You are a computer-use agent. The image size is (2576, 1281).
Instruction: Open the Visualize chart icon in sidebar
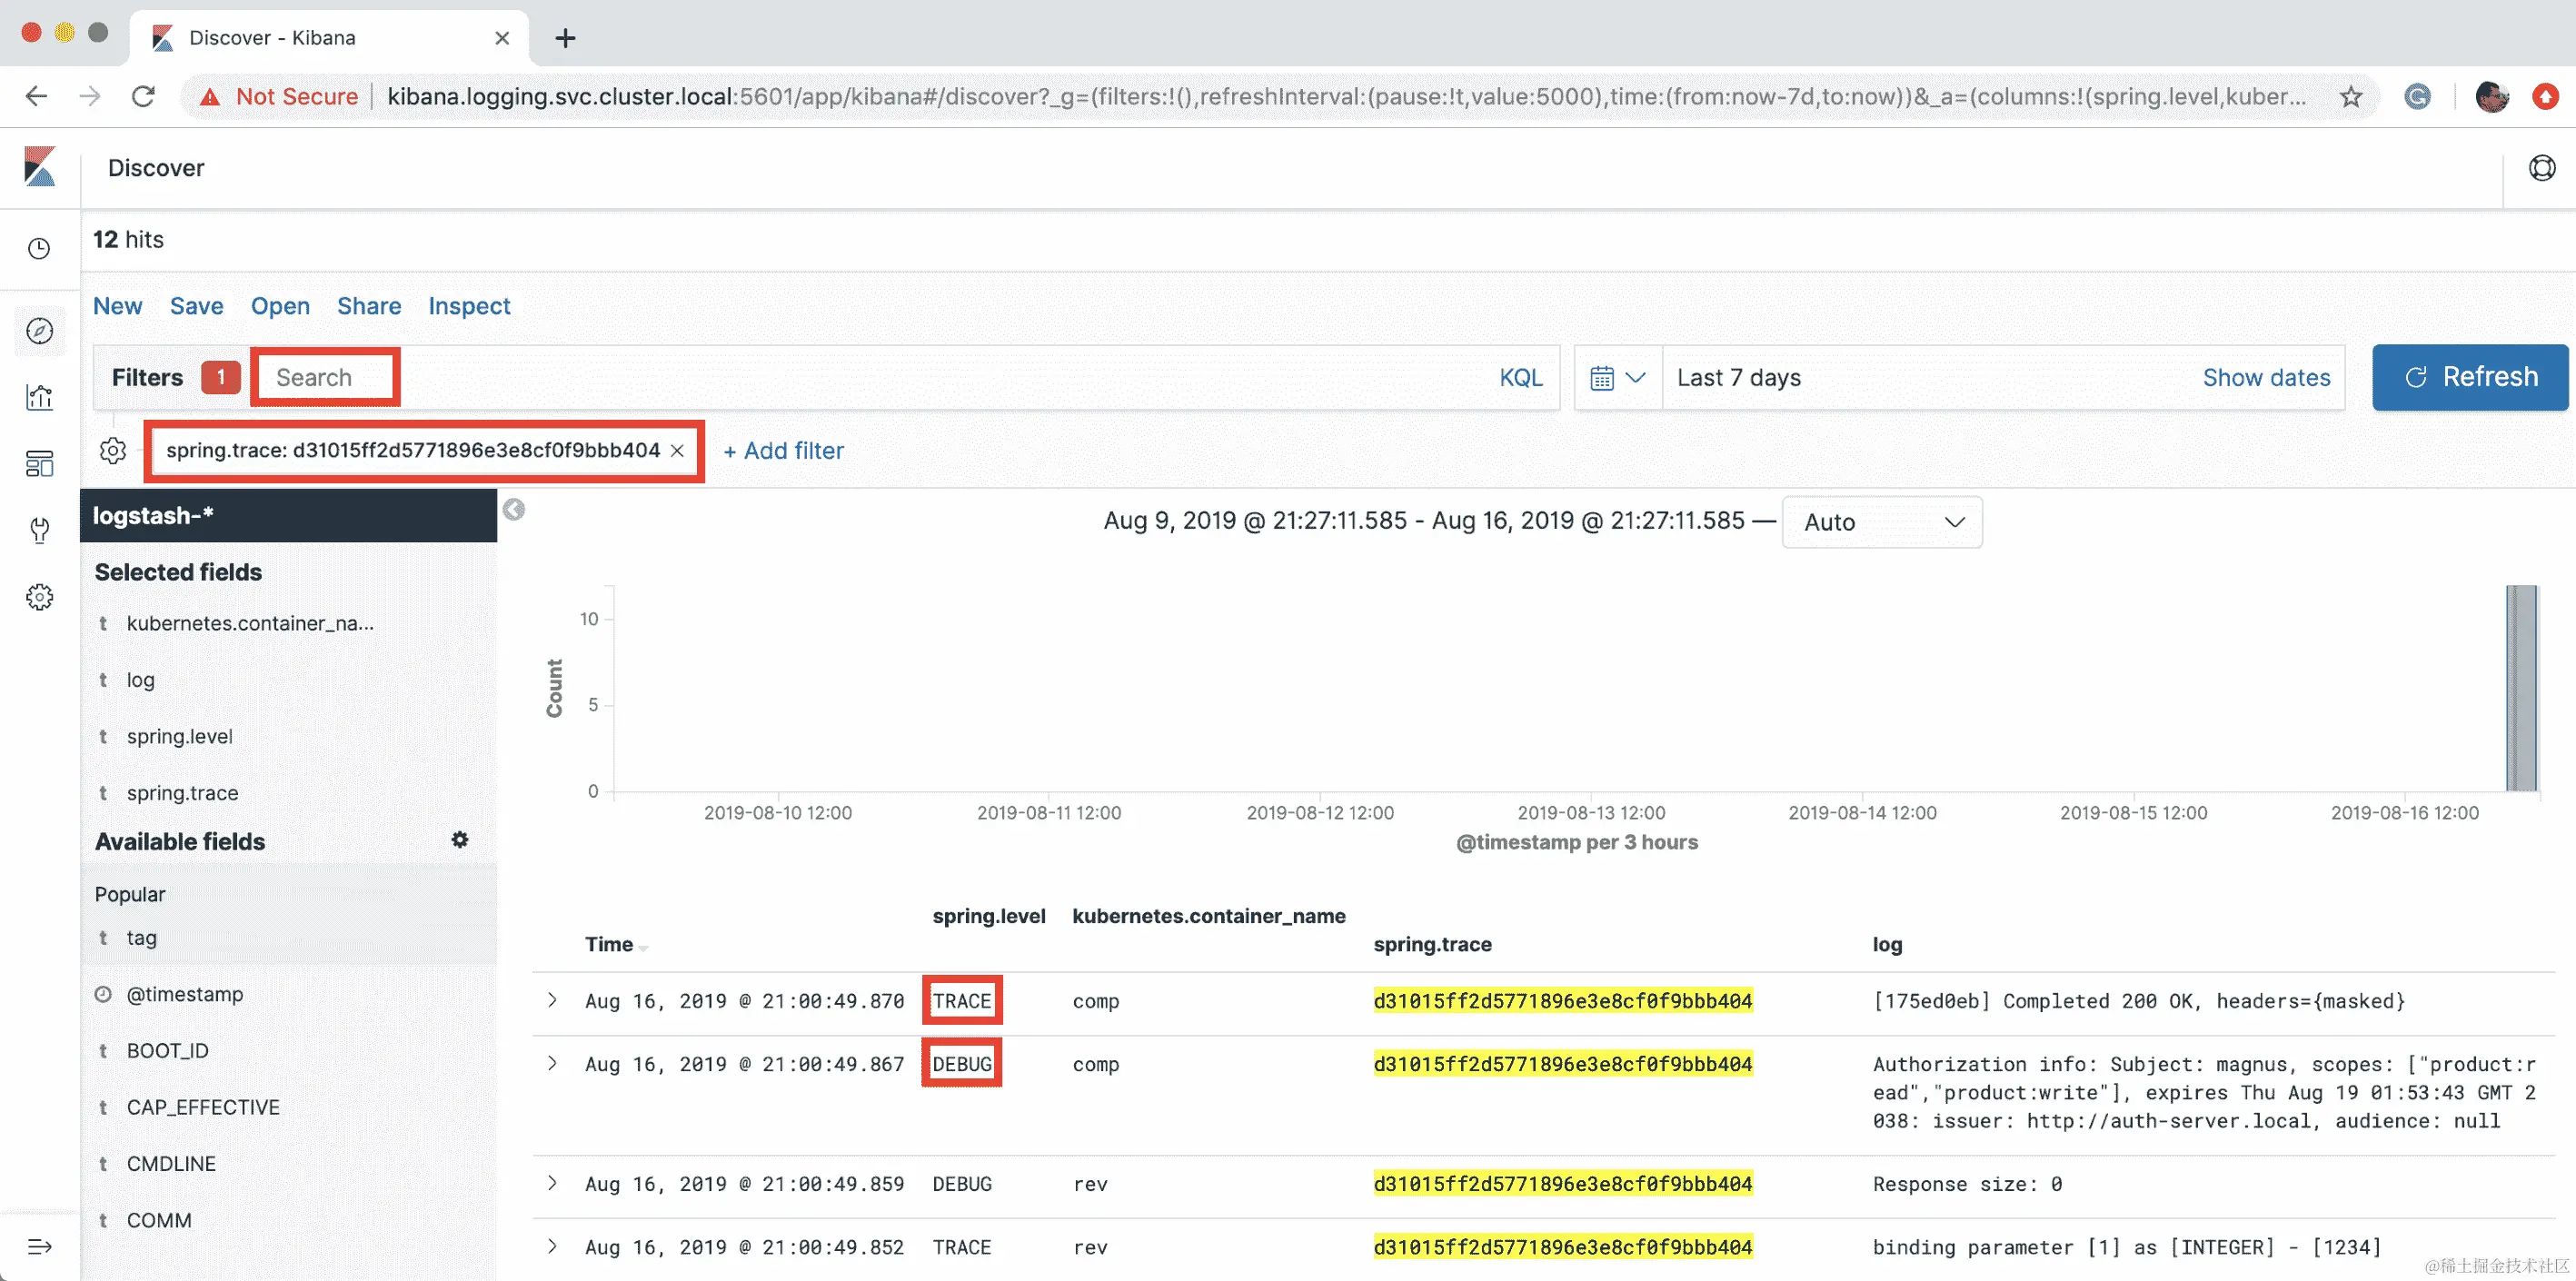click(x=39, y=397)
